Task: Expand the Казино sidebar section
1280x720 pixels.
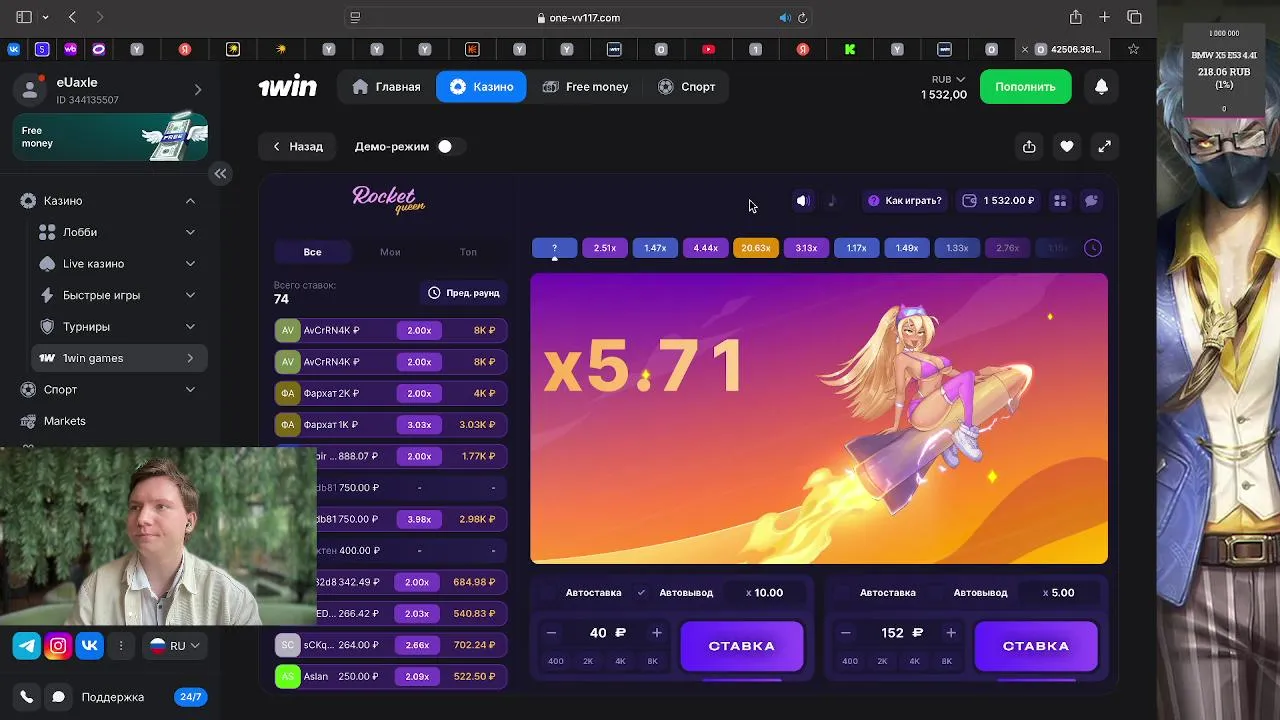Action: coord(190,201)
